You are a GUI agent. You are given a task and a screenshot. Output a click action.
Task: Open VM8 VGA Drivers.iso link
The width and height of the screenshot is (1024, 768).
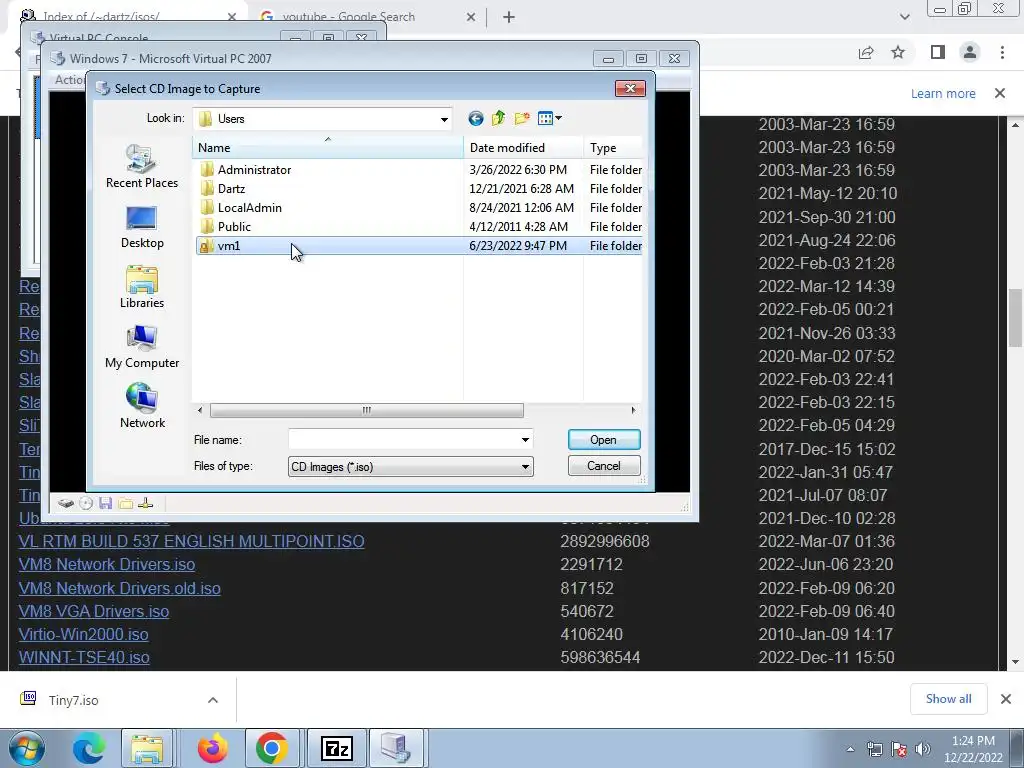93,611
